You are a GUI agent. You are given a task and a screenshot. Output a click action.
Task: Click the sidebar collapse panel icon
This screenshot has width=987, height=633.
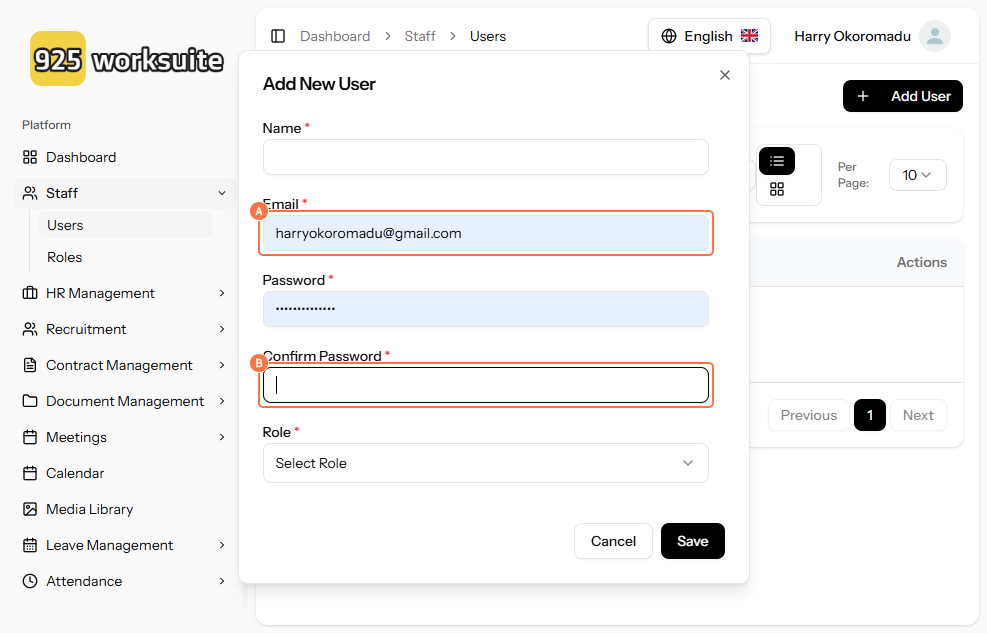pyautogui.click(x=278, y=36)
